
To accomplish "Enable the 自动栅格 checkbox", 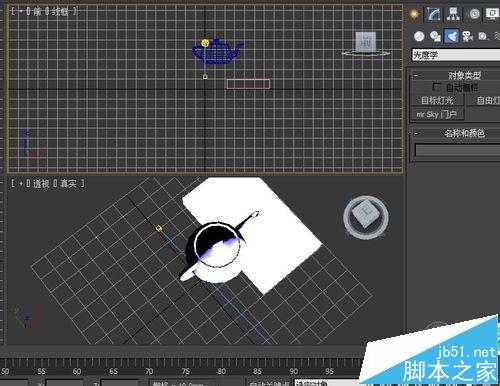I will 436,87.
